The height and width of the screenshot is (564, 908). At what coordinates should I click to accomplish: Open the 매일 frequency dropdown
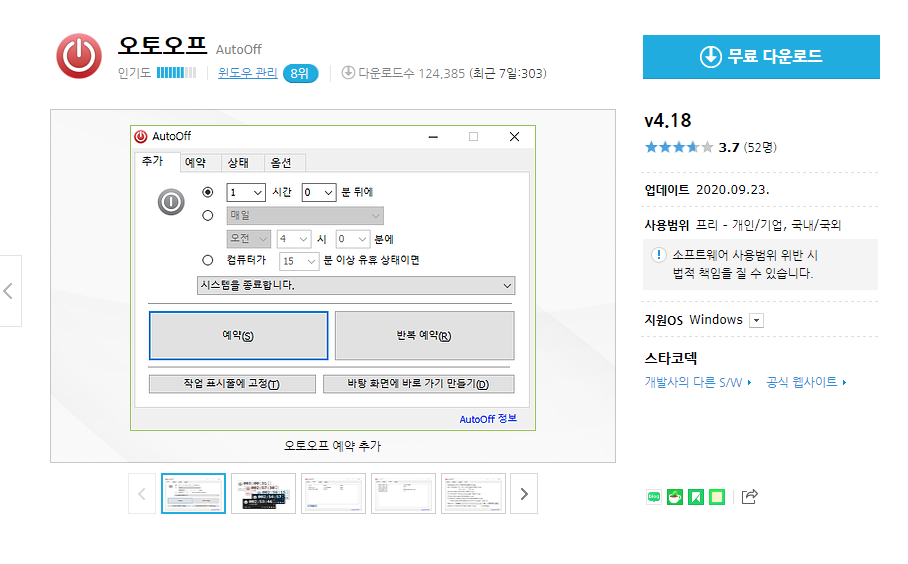coord(305,215)
